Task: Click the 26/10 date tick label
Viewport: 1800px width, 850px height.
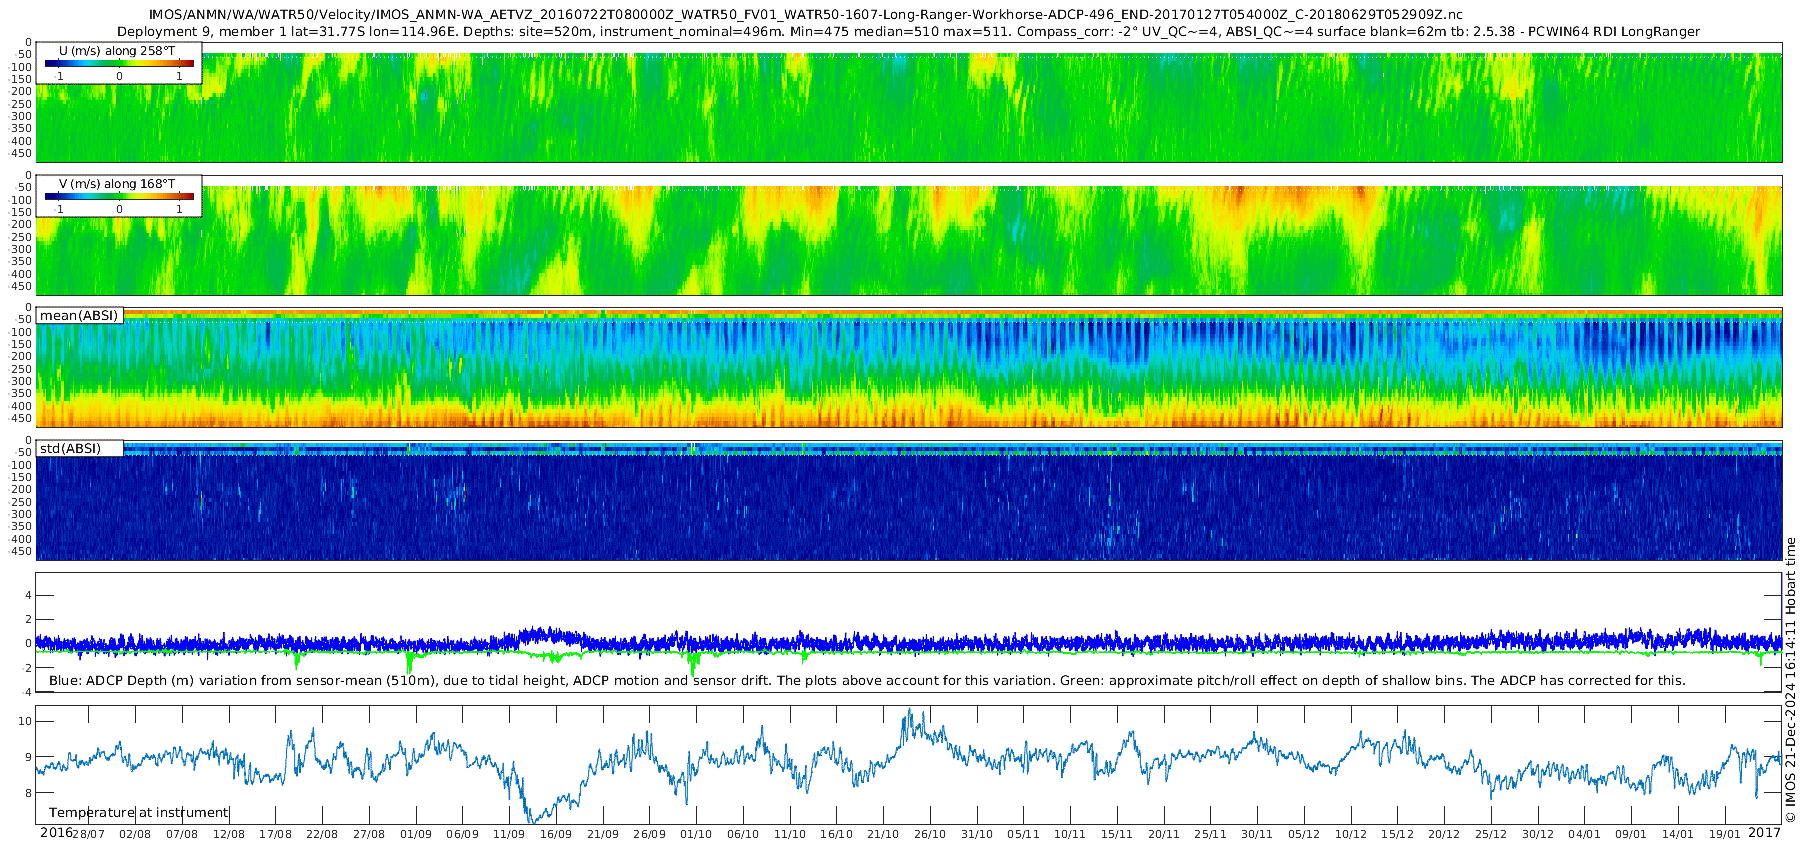Action: tap(930, 834)
